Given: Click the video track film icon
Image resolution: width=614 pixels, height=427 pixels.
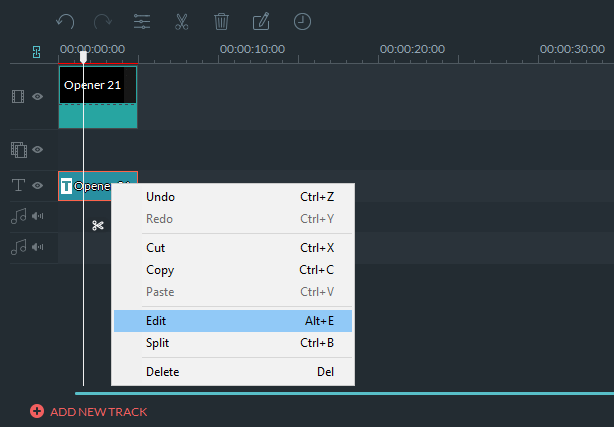Looking at the screenshot, I should (x=18, y=96).
